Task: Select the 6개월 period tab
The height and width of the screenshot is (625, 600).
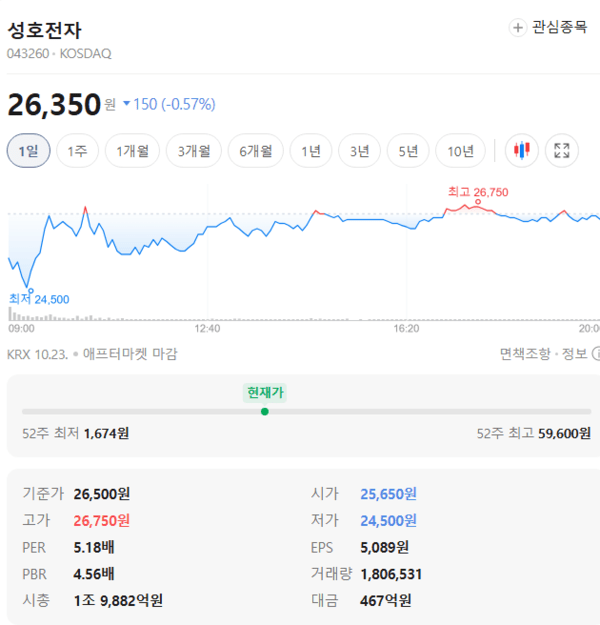Action: point(256,151)
